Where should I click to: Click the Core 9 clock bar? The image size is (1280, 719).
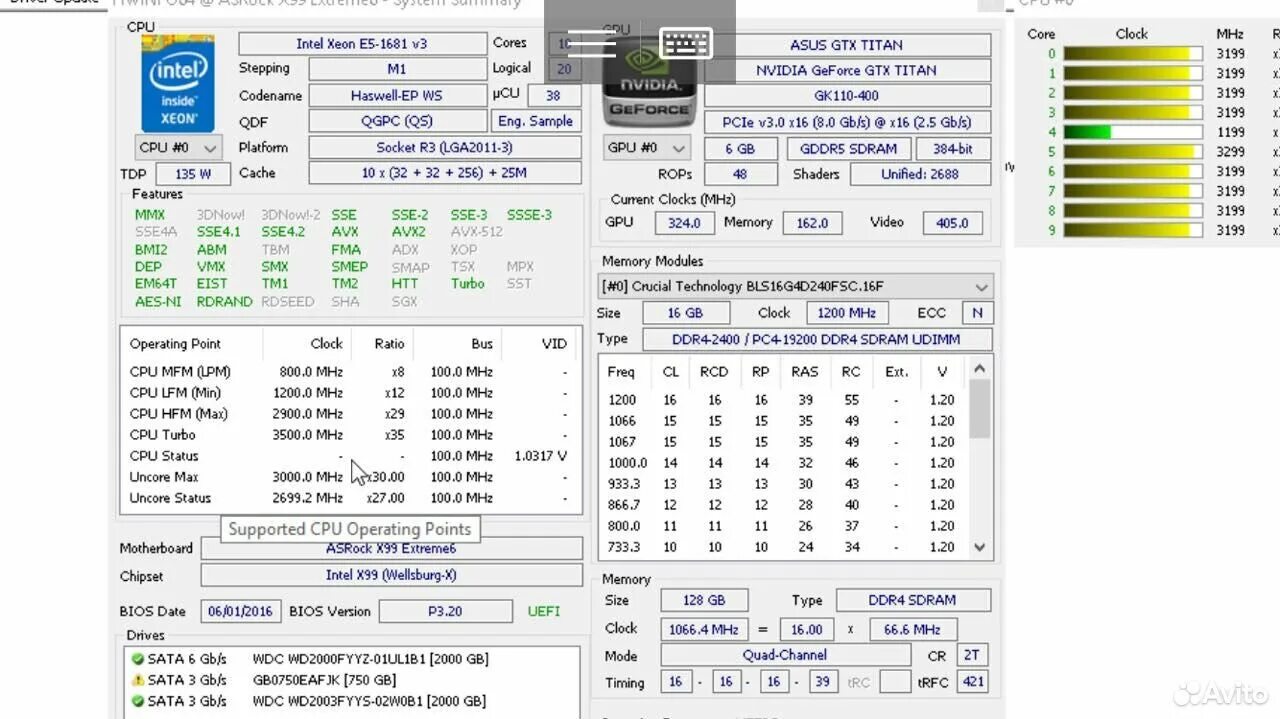[x=1133, y=230]
